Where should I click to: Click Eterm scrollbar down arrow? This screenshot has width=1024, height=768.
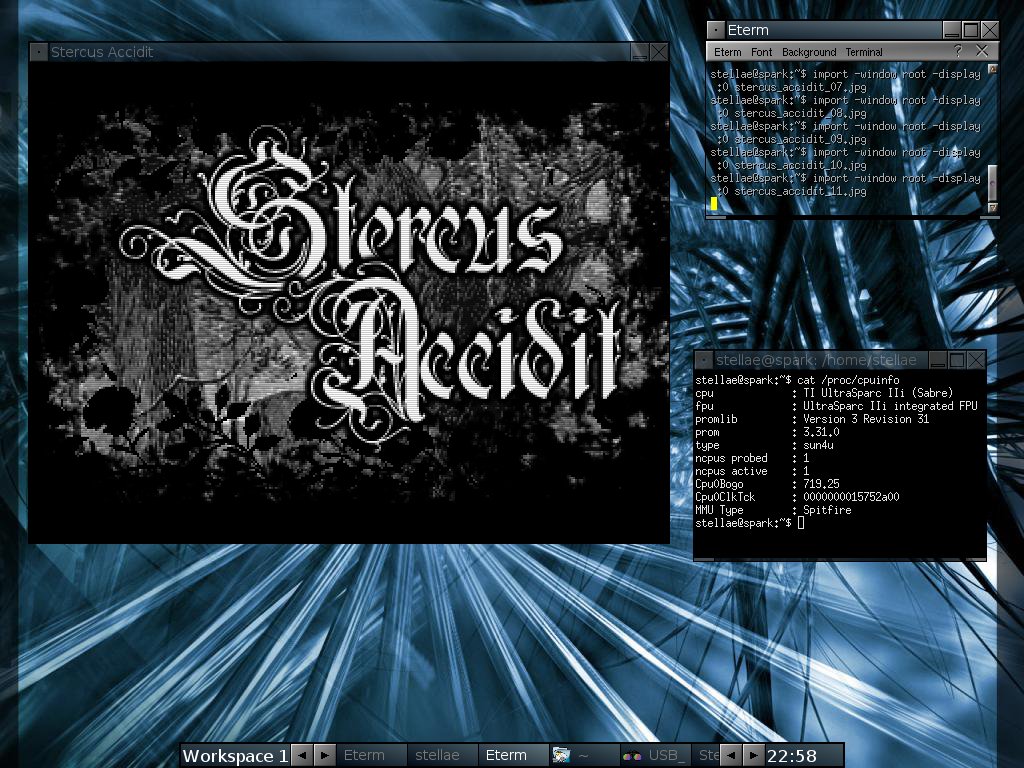coord(993,208)
